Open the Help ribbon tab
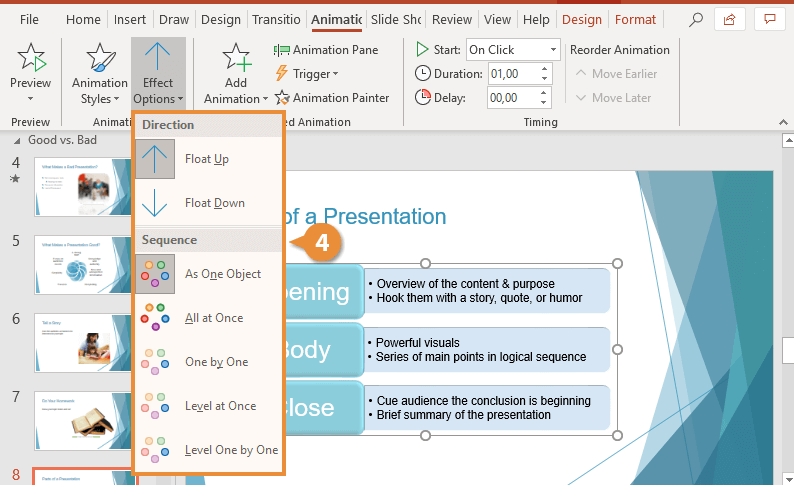 536,20
